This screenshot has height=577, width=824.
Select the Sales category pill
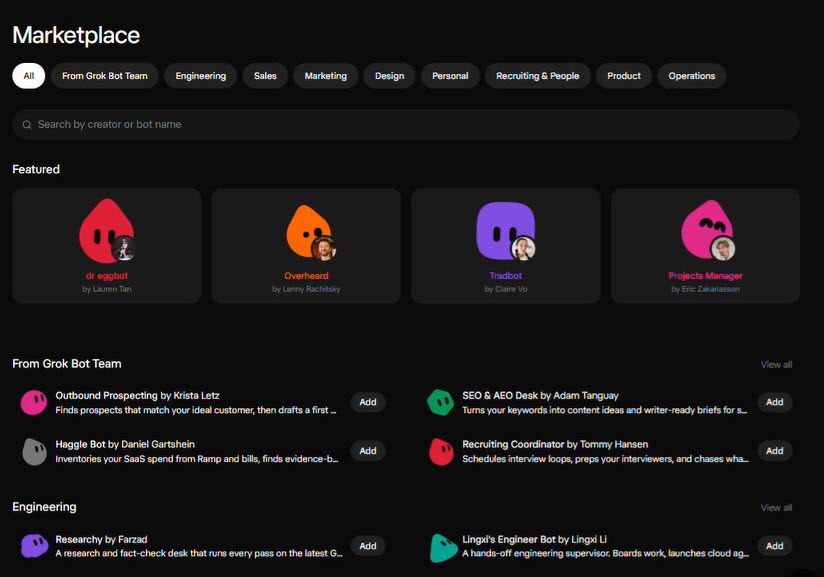click(x=265, y=76)
